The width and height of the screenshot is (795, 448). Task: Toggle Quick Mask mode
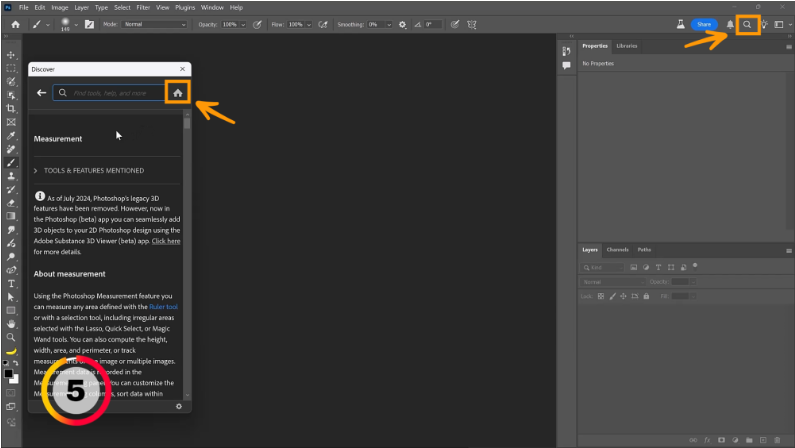tap(11, 393)
